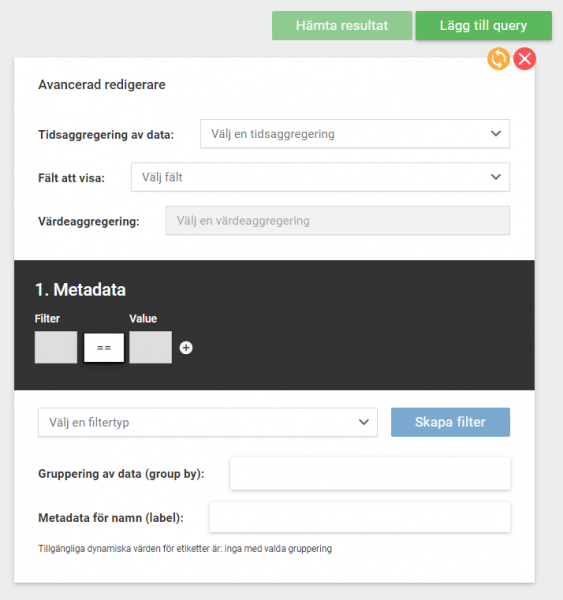Click the filtertyp dropdown chevron arrow

tap(364, 422)
